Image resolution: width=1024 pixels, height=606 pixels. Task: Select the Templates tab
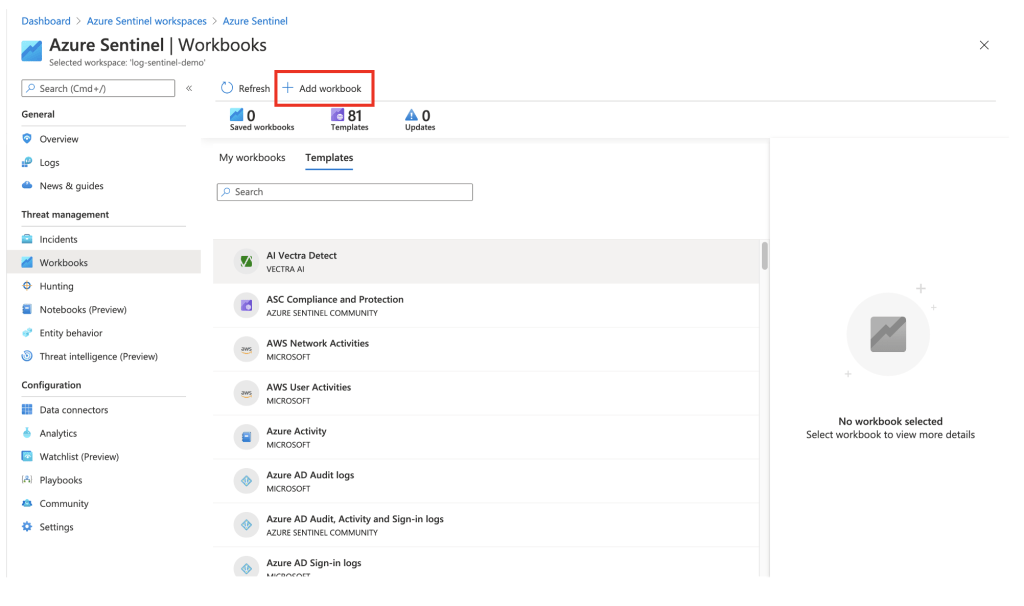[x=329, y=158]
